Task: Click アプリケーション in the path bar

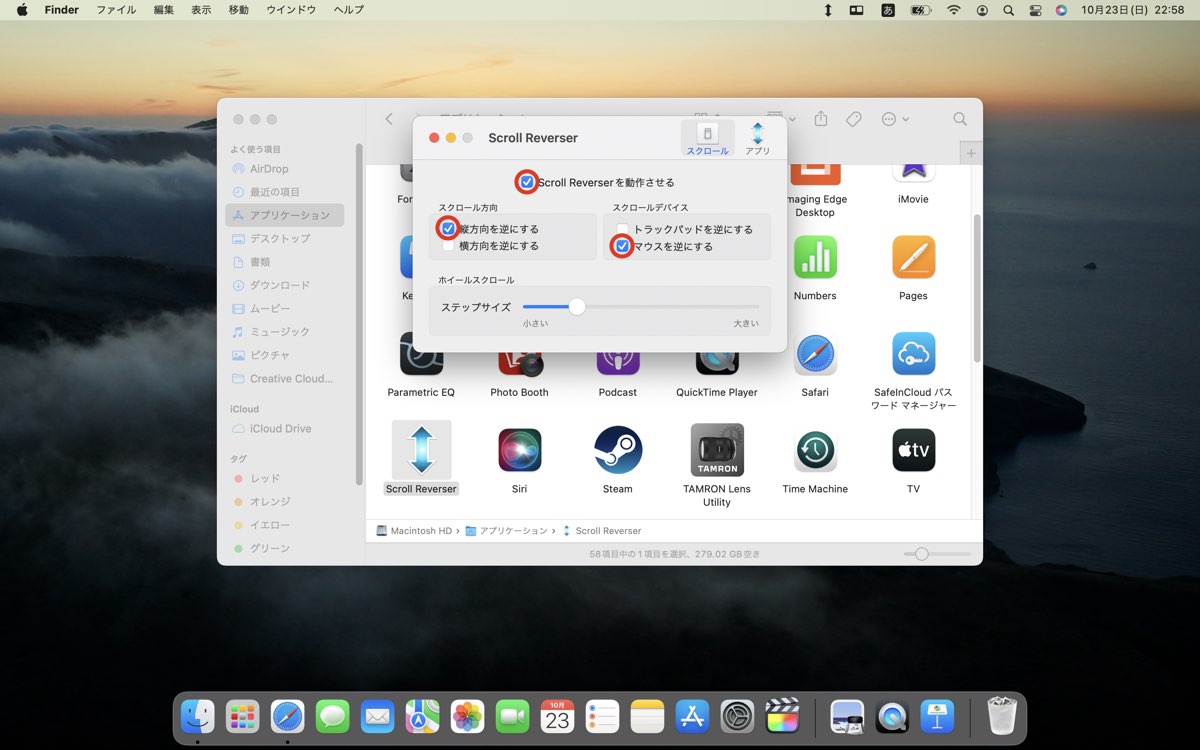Action: [514, 530]
